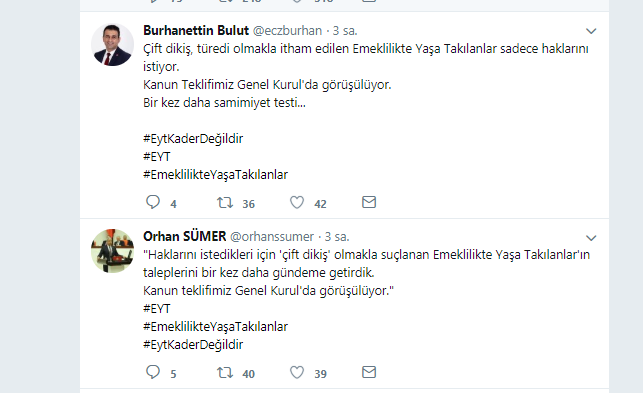
Task: Reply to Burhanettin Bulut's tweet
Action: (153, 202)
